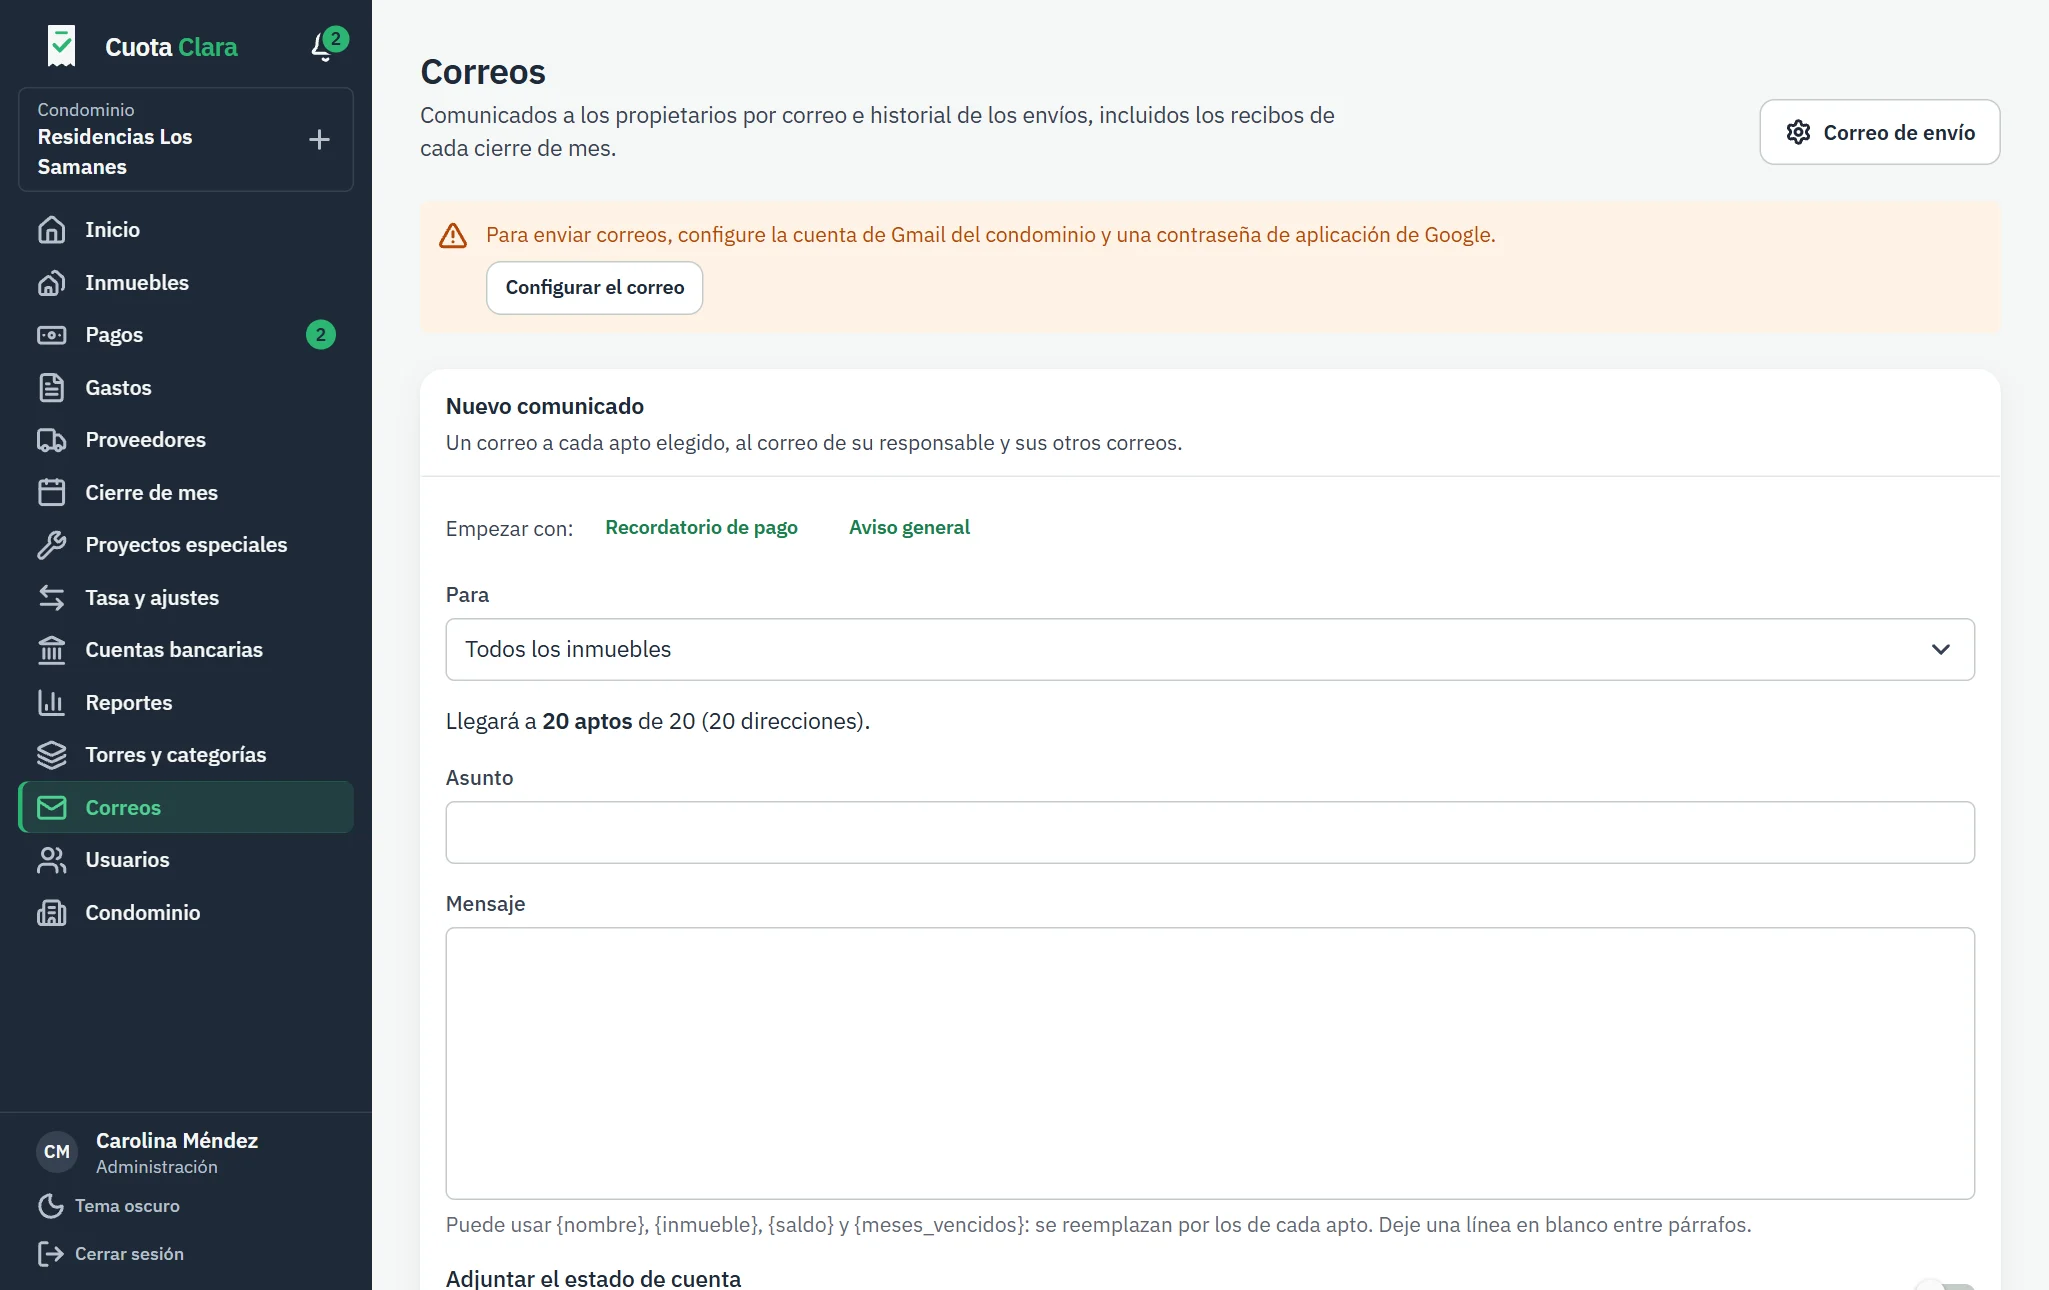Go to Inmuebles in the sidebar
The image size is (2049, 1290).
[x=186, y=283]
